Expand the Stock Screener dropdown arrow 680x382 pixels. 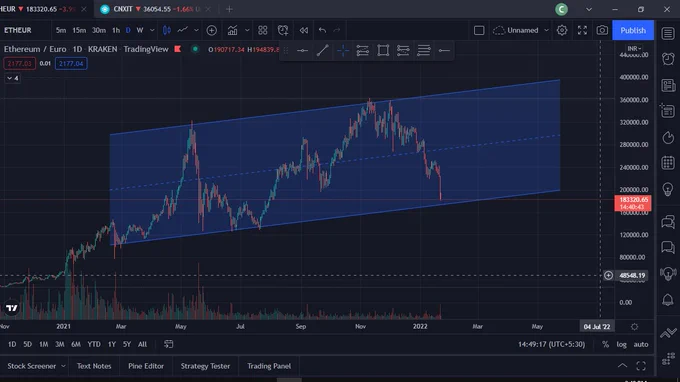click(x=63, y=366)
